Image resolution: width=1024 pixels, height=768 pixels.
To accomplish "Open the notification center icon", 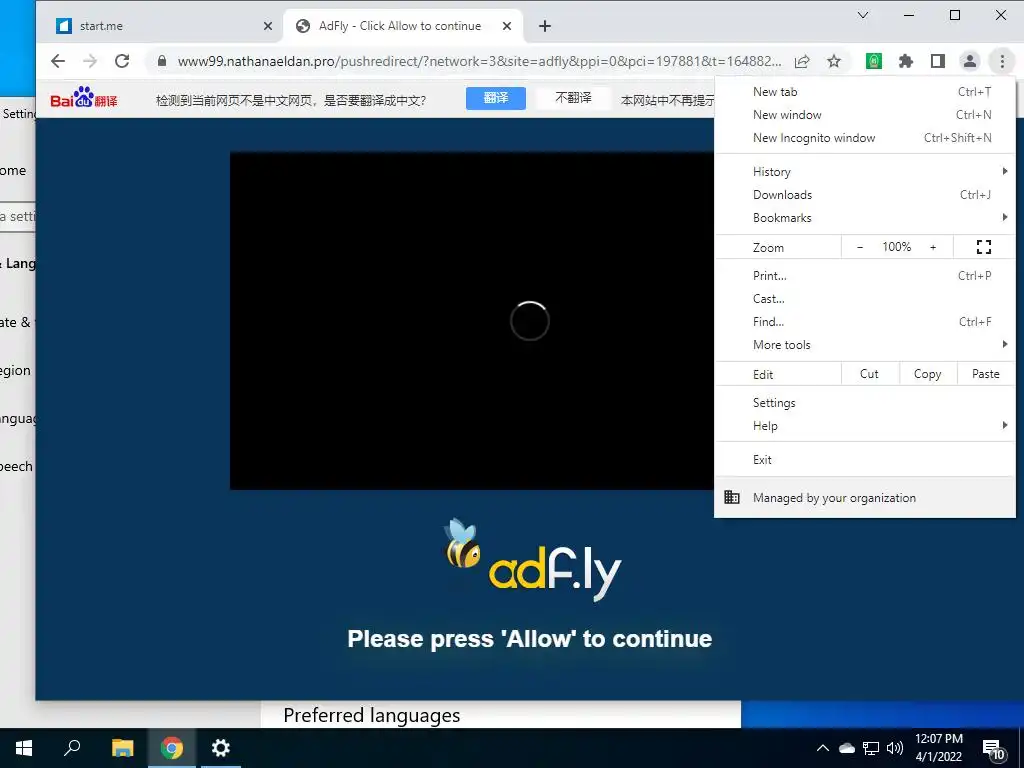I will tap(993, 749).
